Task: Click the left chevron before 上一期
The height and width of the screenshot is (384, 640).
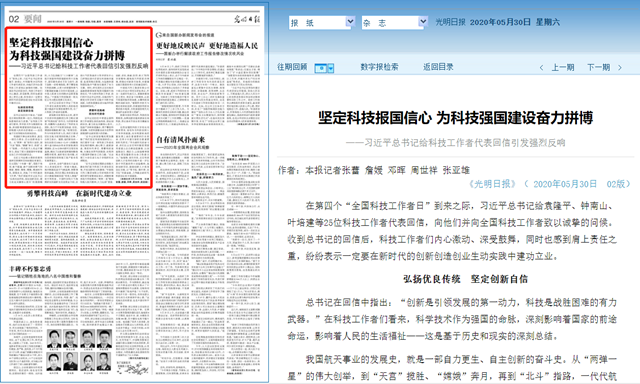Action: [x=541, y=67]
